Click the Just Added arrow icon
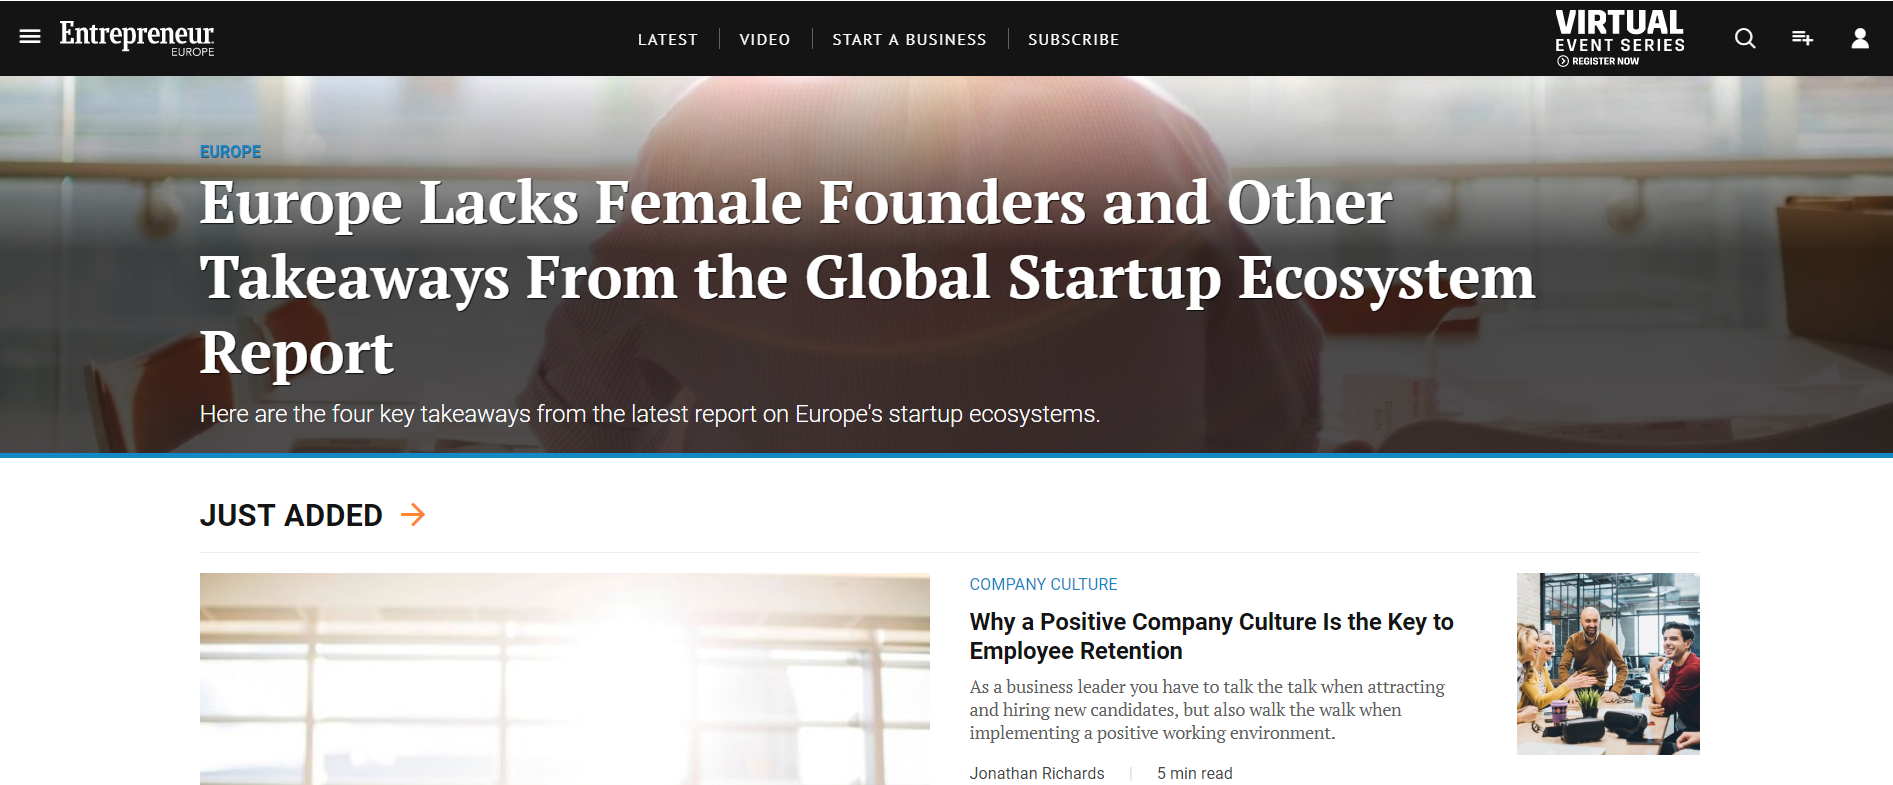Viewport: 1893px width, 785px height. [412, 515]
